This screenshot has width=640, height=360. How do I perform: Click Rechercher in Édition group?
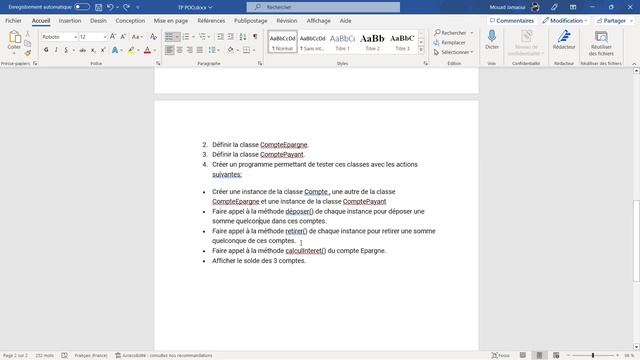(x=450, y=33)
